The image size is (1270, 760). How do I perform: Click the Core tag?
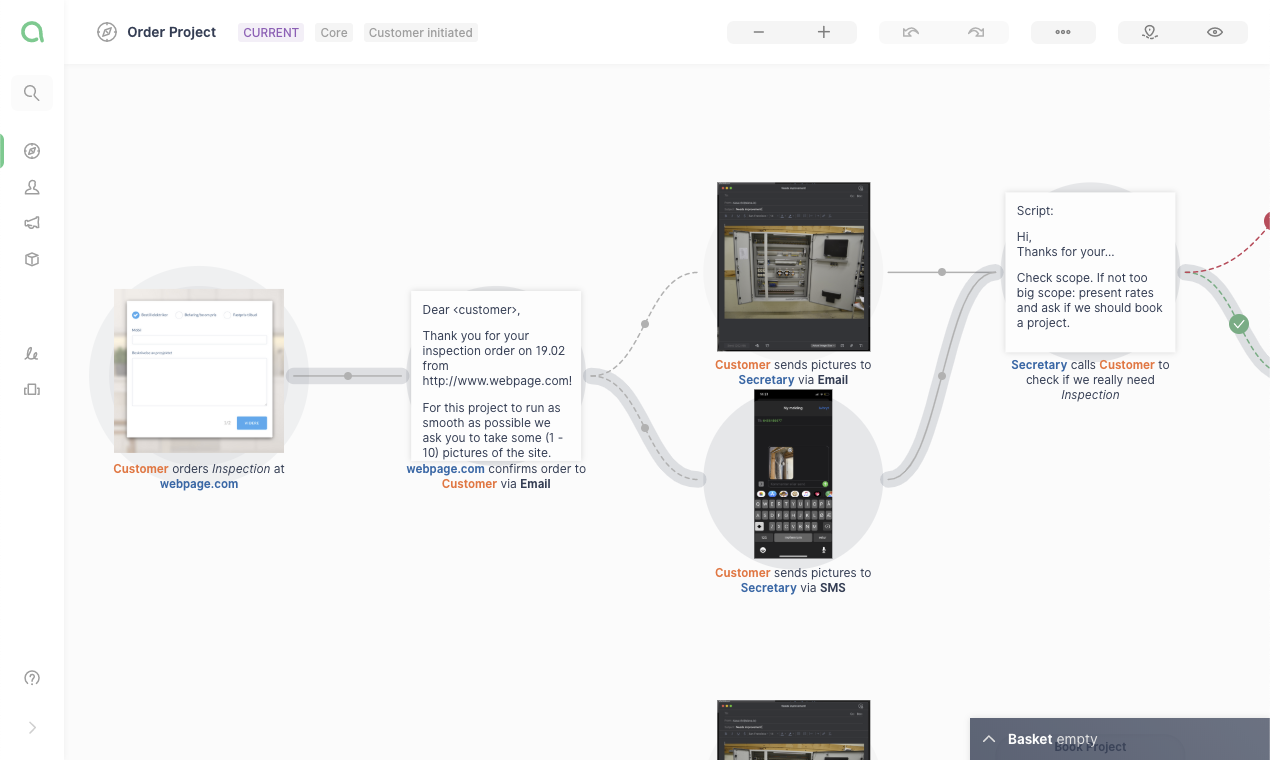coord(334,33)
